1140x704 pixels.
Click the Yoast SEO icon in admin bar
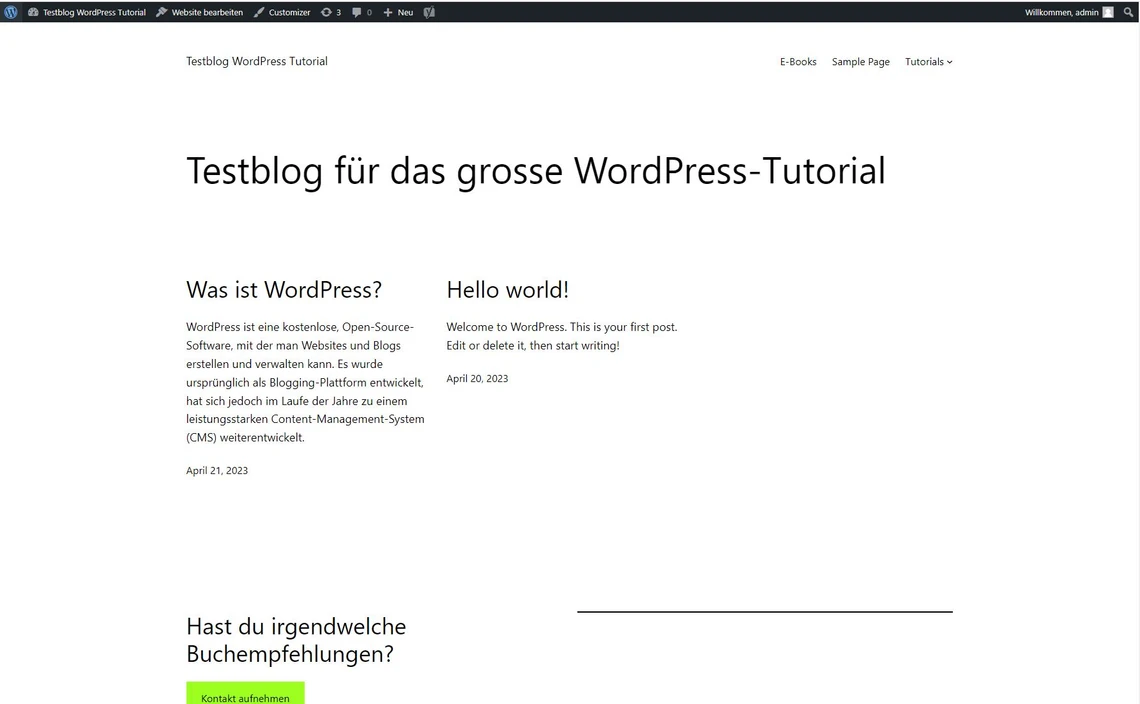coord(429,12)
